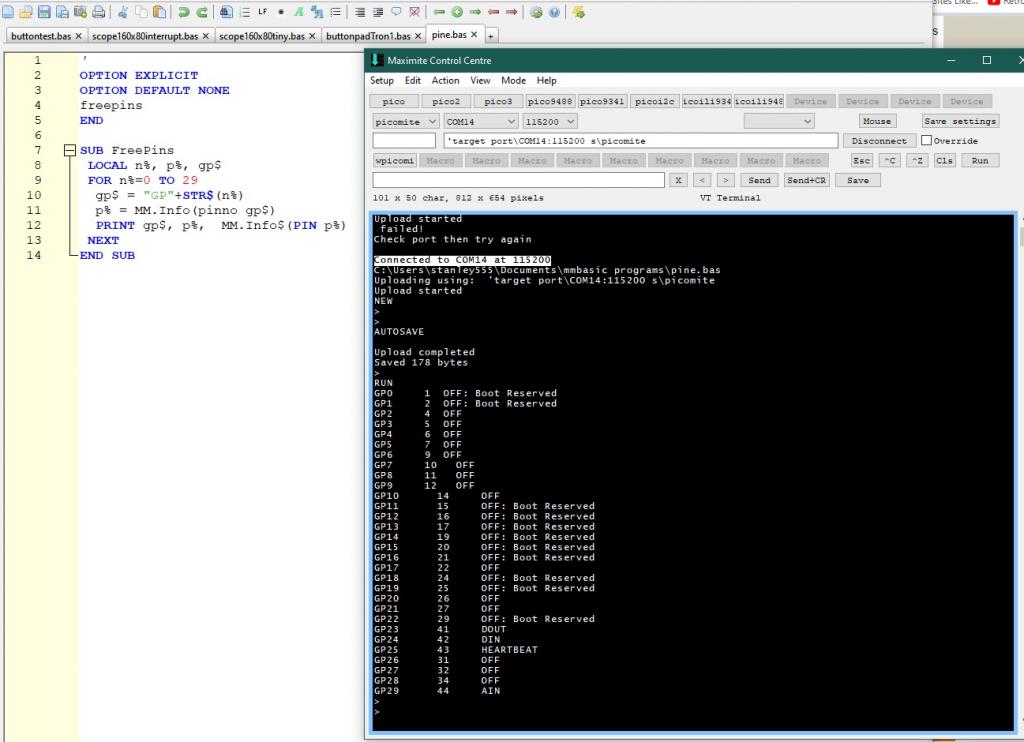The image size is (1024, 742).
Task: Click the Redo arrow icon
Action: 202,12
